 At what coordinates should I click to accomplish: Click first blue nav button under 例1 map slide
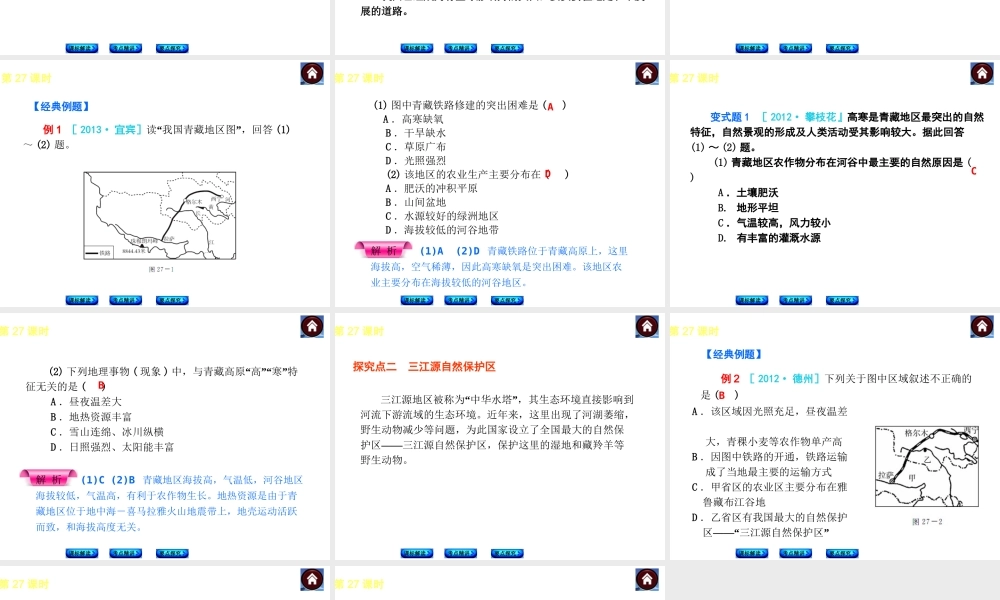coord(82,300)
